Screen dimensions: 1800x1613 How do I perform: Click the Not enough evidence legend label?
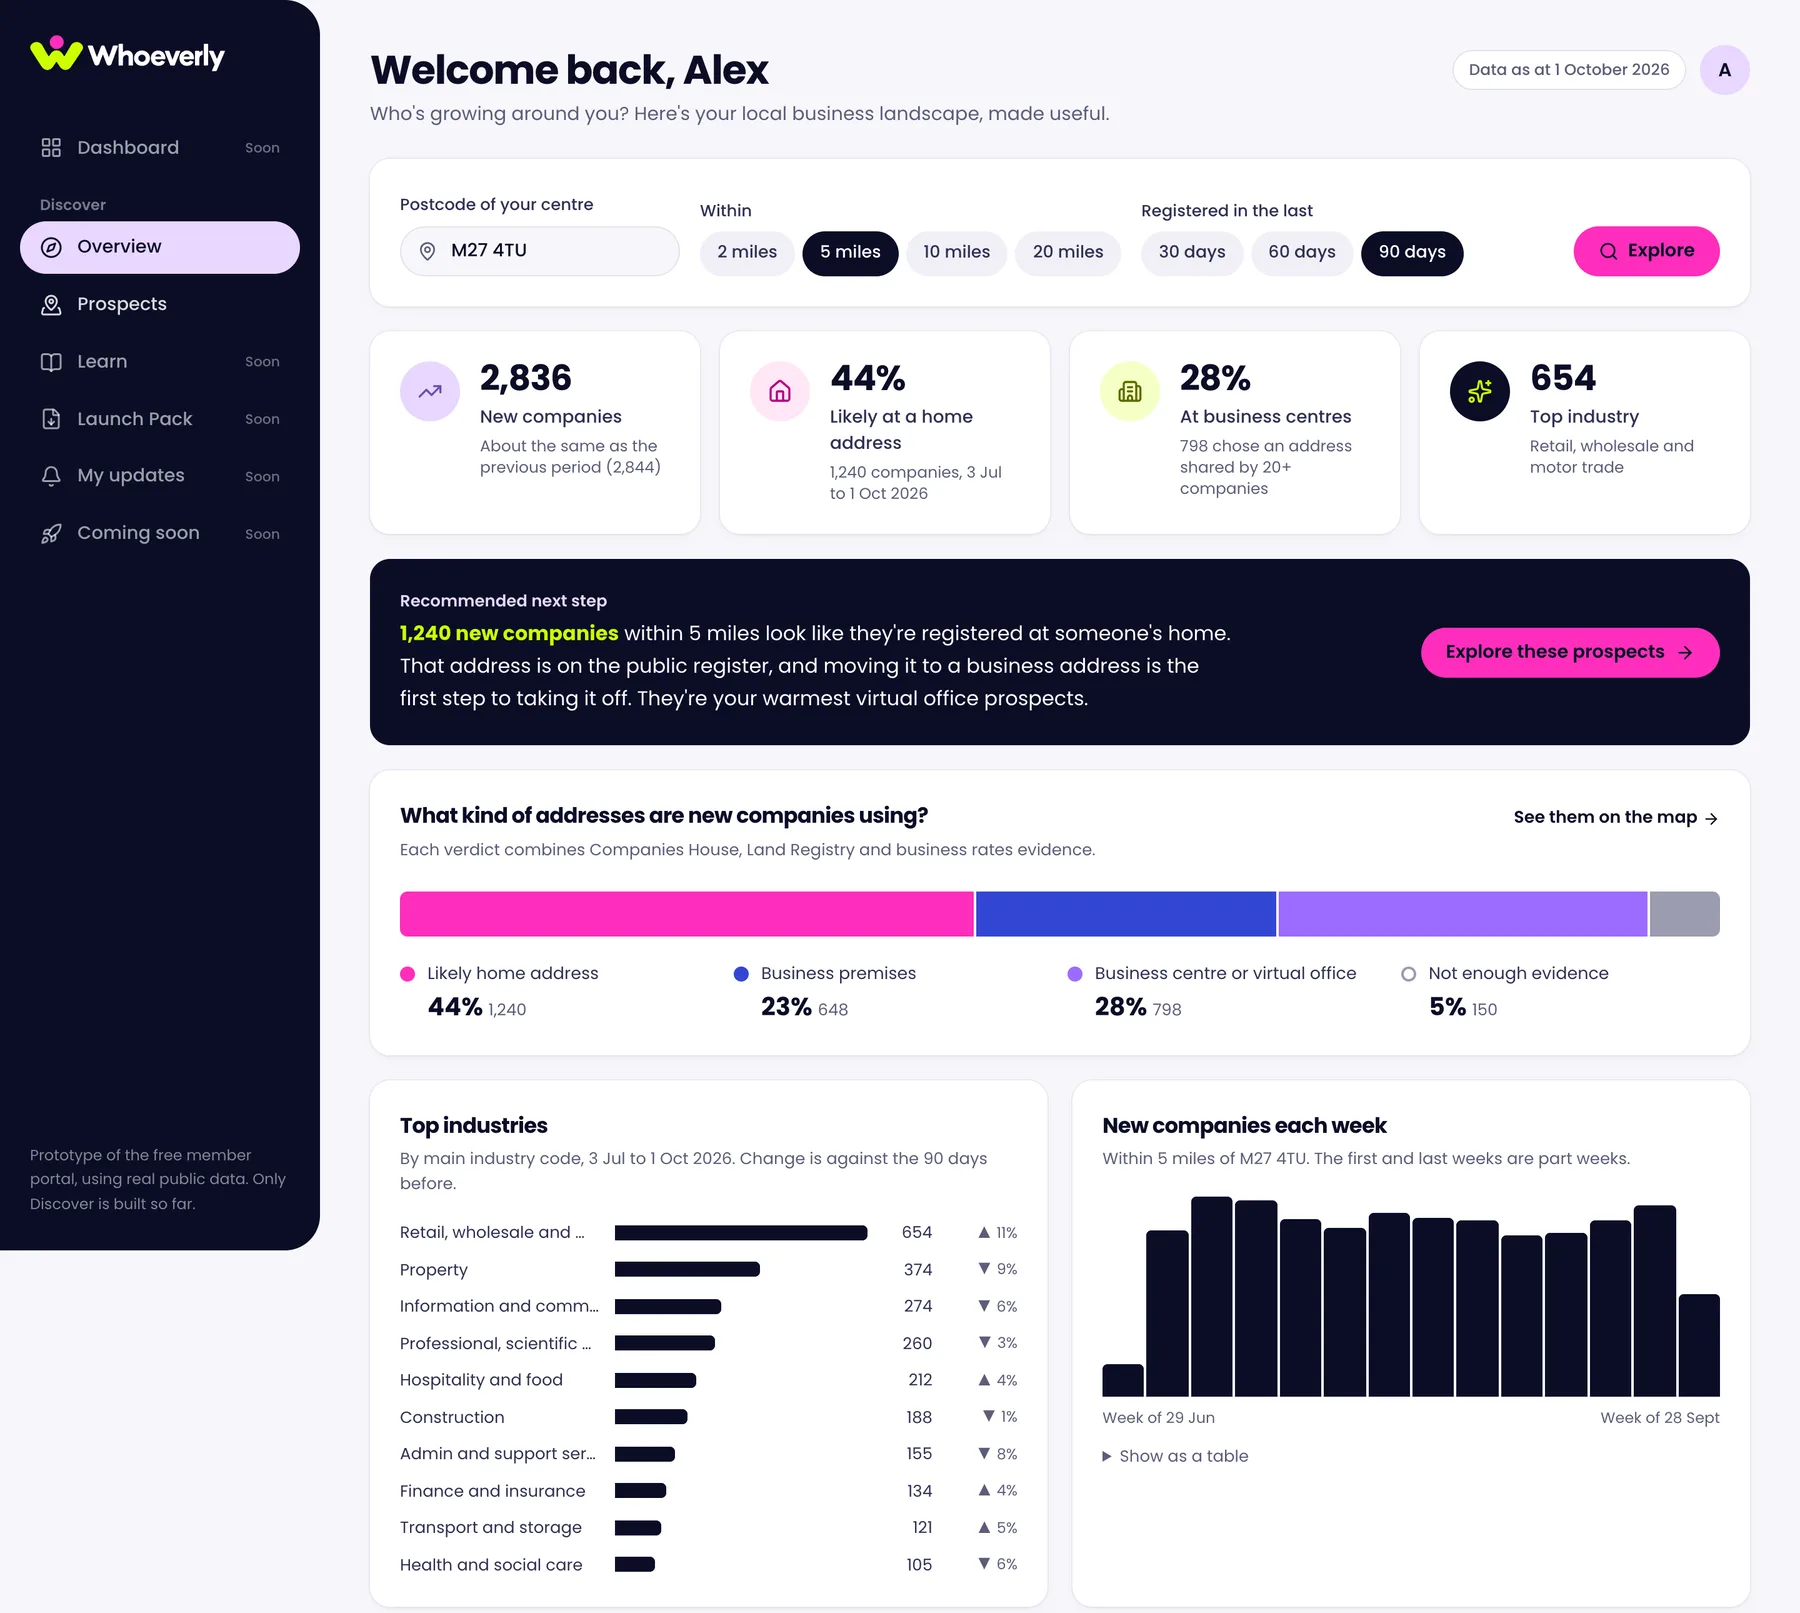[1518, 974]
